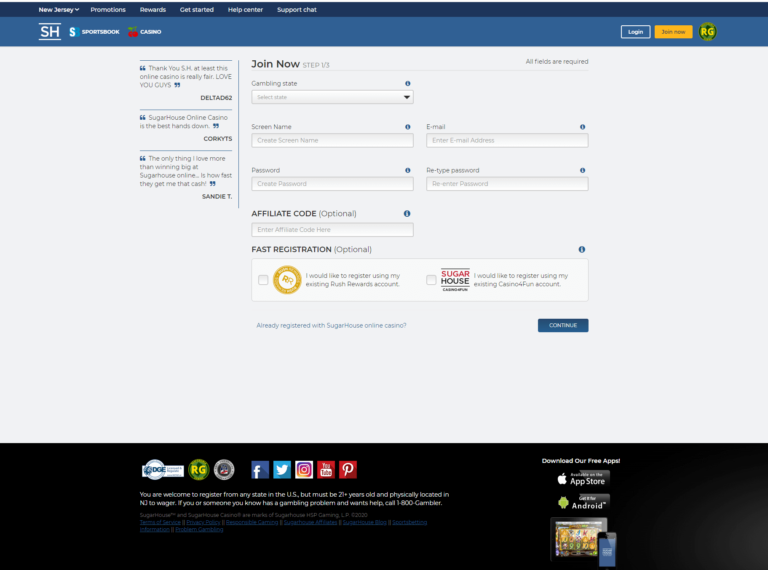Click the footer RG badge

(198, 470)
